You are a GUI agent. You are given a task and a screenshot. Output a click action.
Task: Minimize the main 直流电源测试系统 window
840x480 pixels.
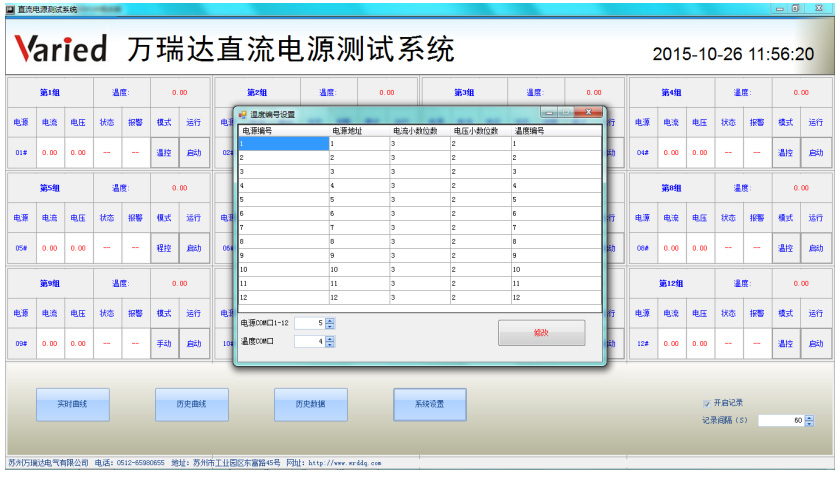(x=779, y=9)
